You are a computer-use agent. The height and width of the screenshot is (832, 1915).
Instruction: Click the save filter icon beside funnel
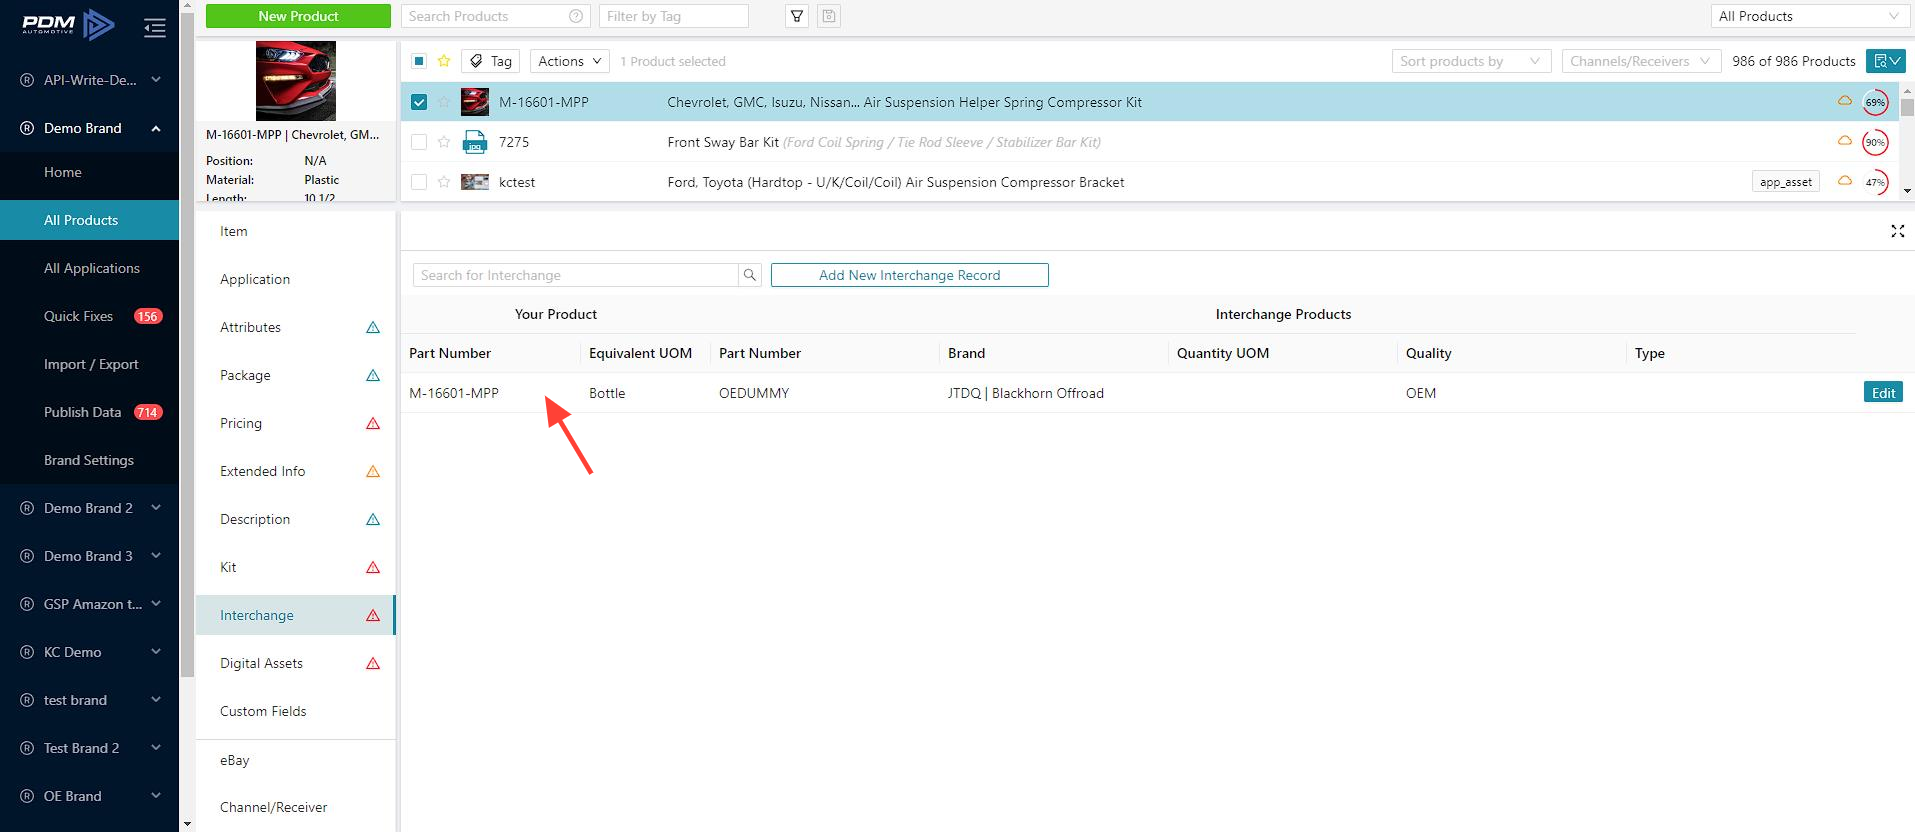[x=829, y=16]
